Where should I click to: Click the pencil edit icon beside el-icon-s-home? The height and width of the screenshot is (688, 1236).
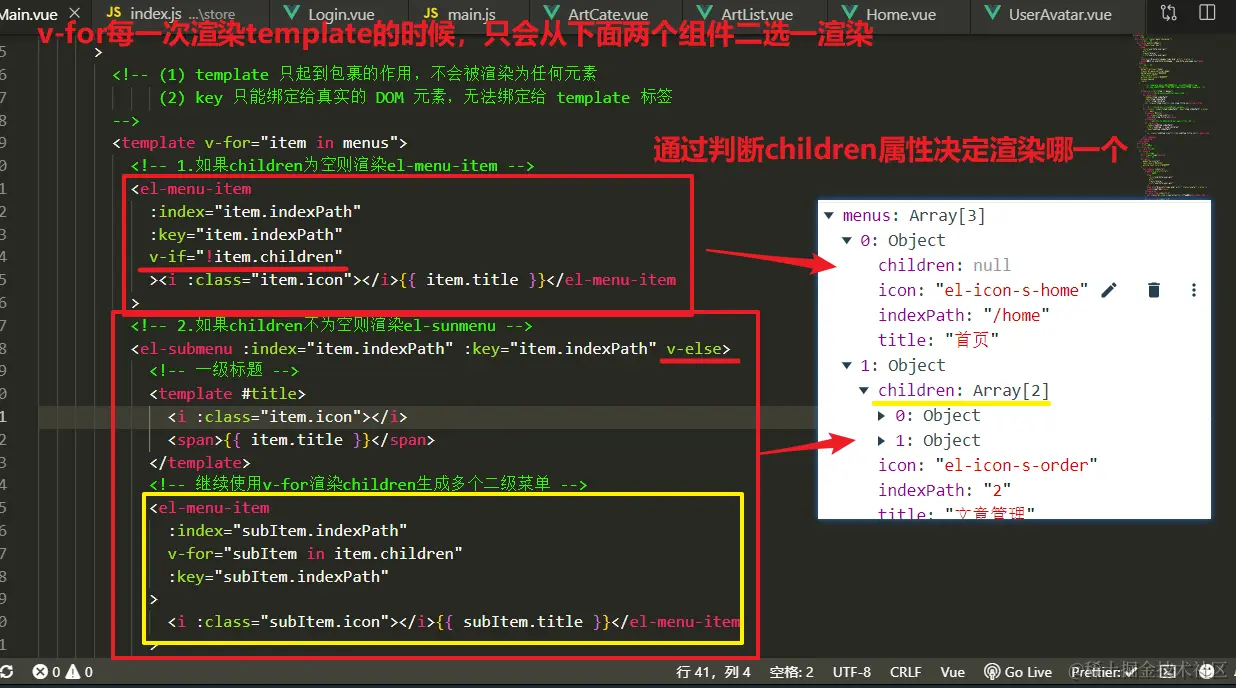click(1109, 290)
